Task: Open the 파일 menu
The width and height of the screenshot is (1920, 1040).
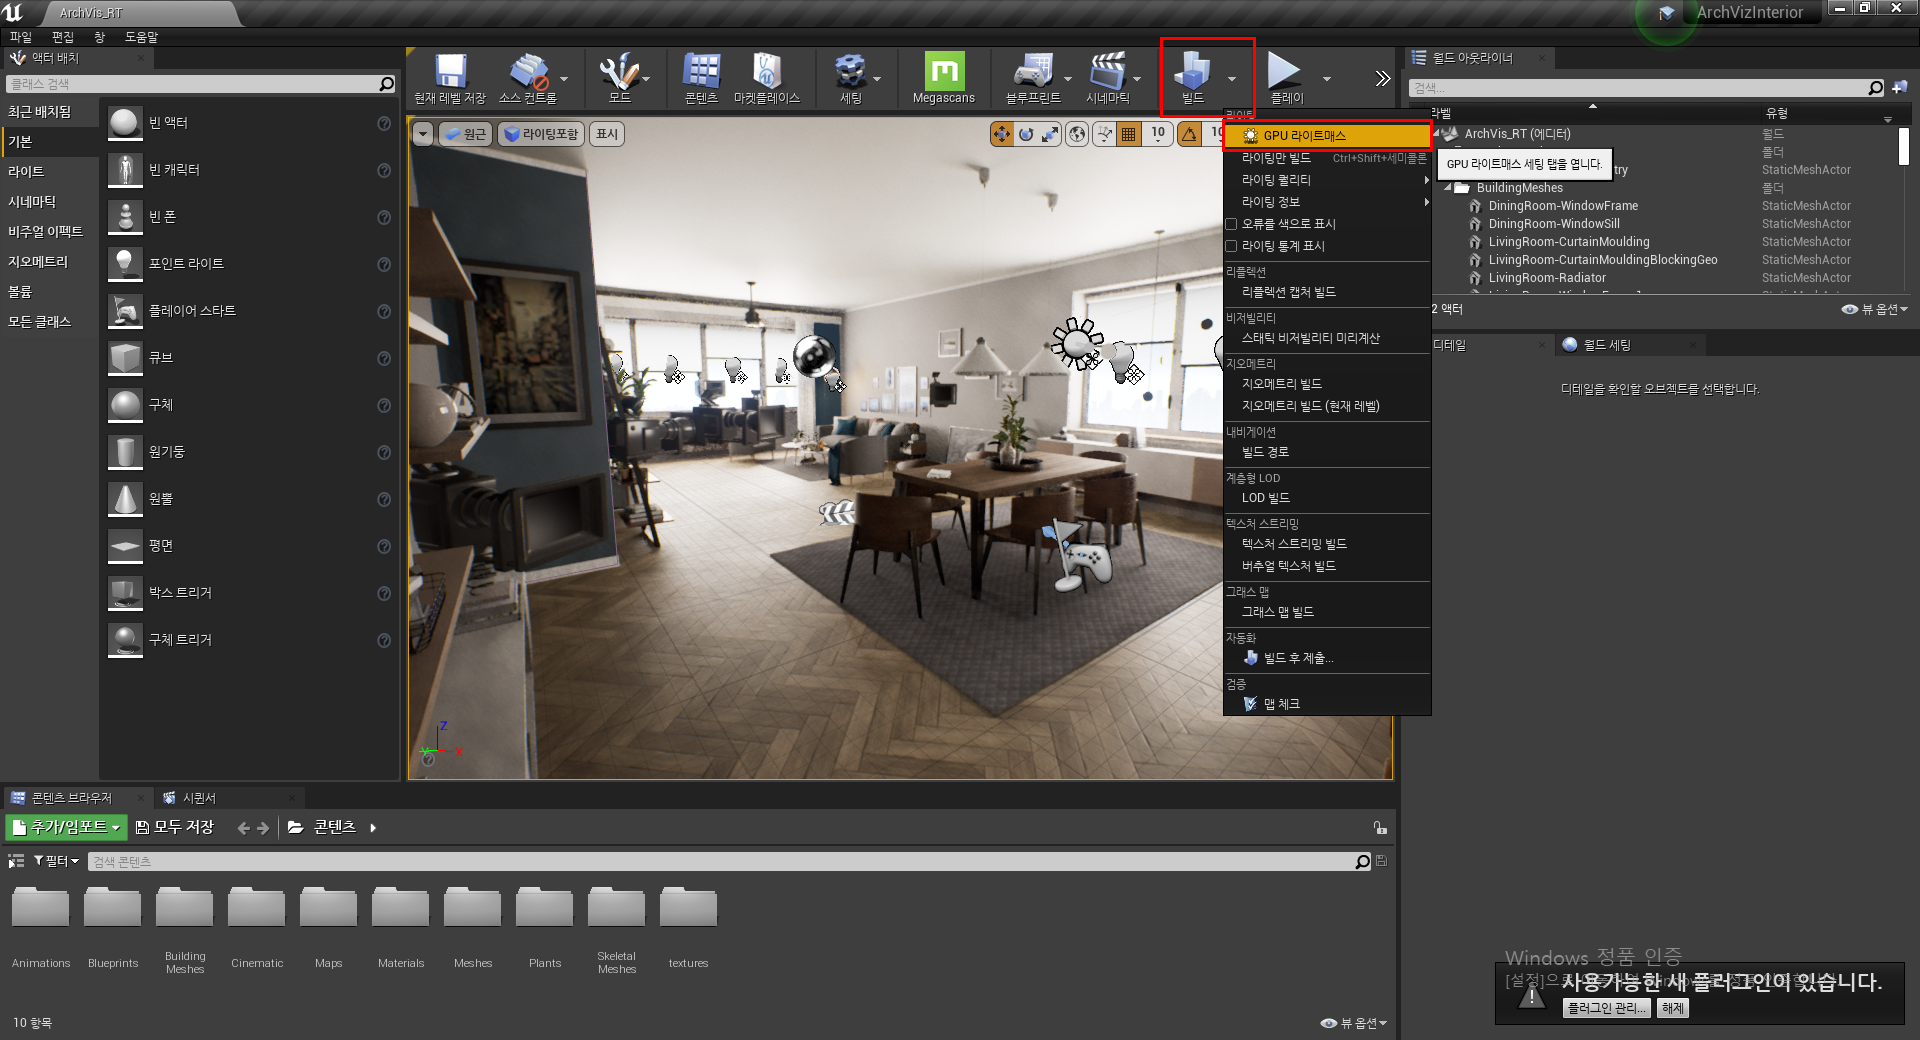Action: coord(21,37)
